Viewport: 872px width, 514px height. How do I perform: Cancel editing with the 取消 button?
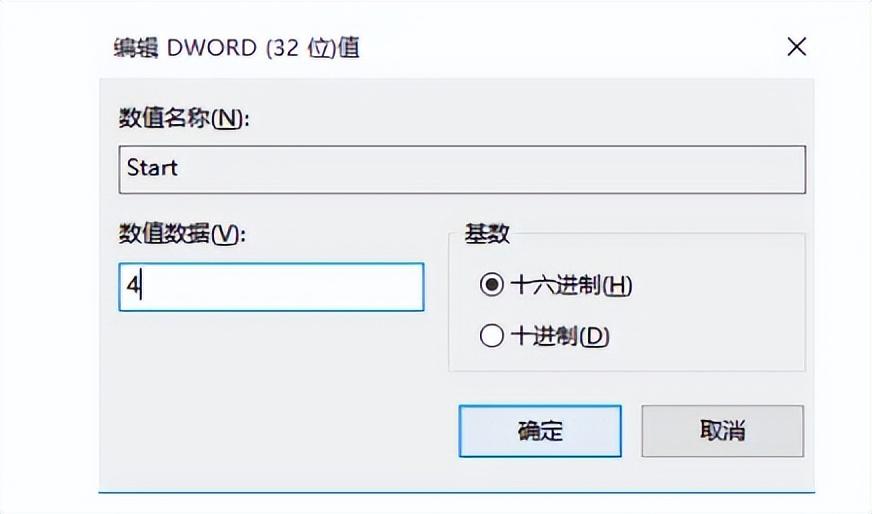click(722, 431)
